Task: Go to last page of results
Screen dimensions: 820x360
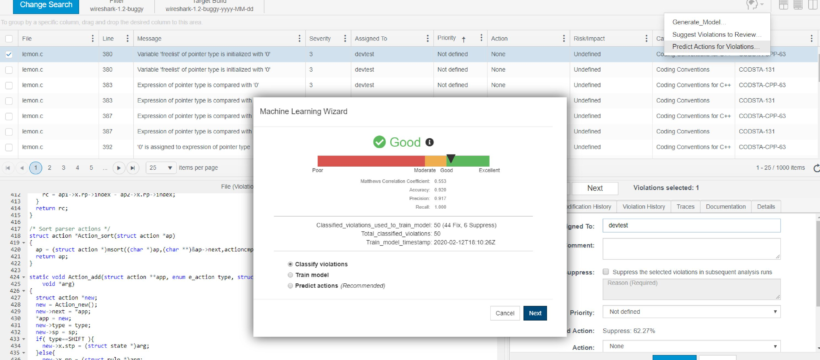Action: [x=133, y=168]
